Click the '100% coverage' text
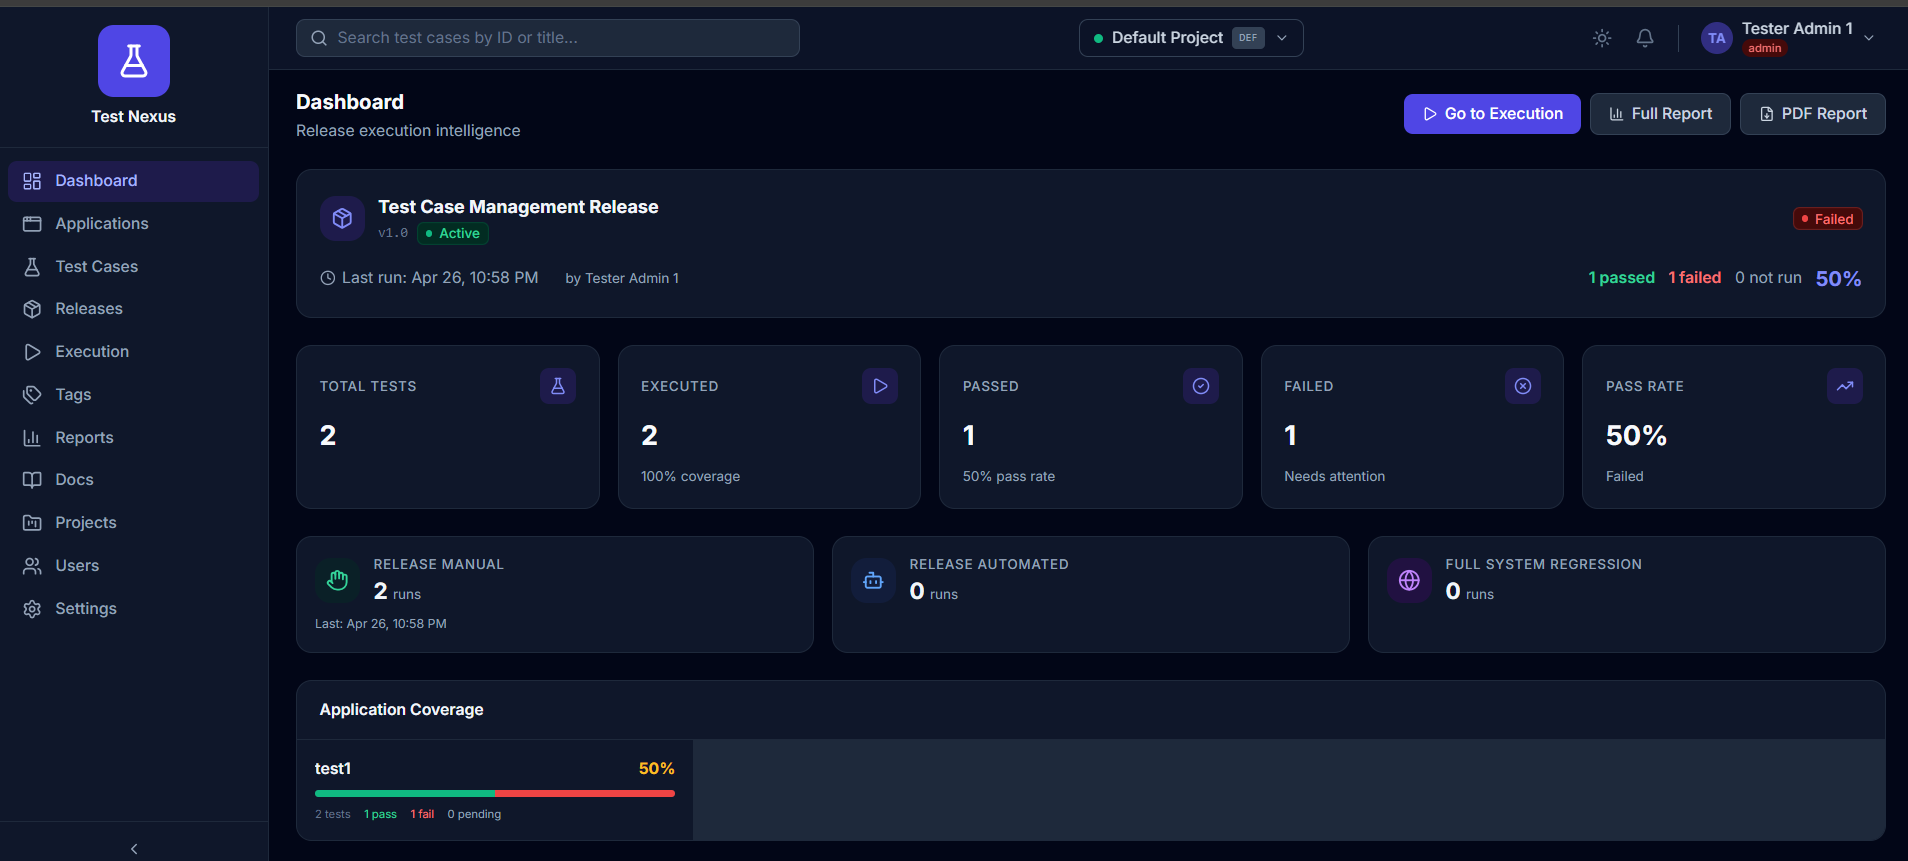This screenshot has height=861, width=1908. point(691,477)
